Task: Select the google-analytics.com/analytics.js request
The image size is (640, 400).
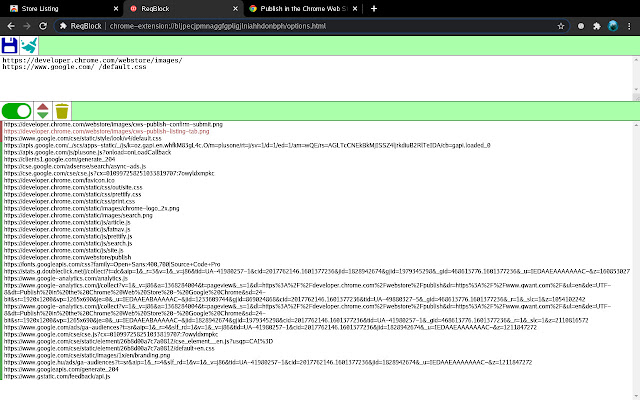Action: (66, 278)
